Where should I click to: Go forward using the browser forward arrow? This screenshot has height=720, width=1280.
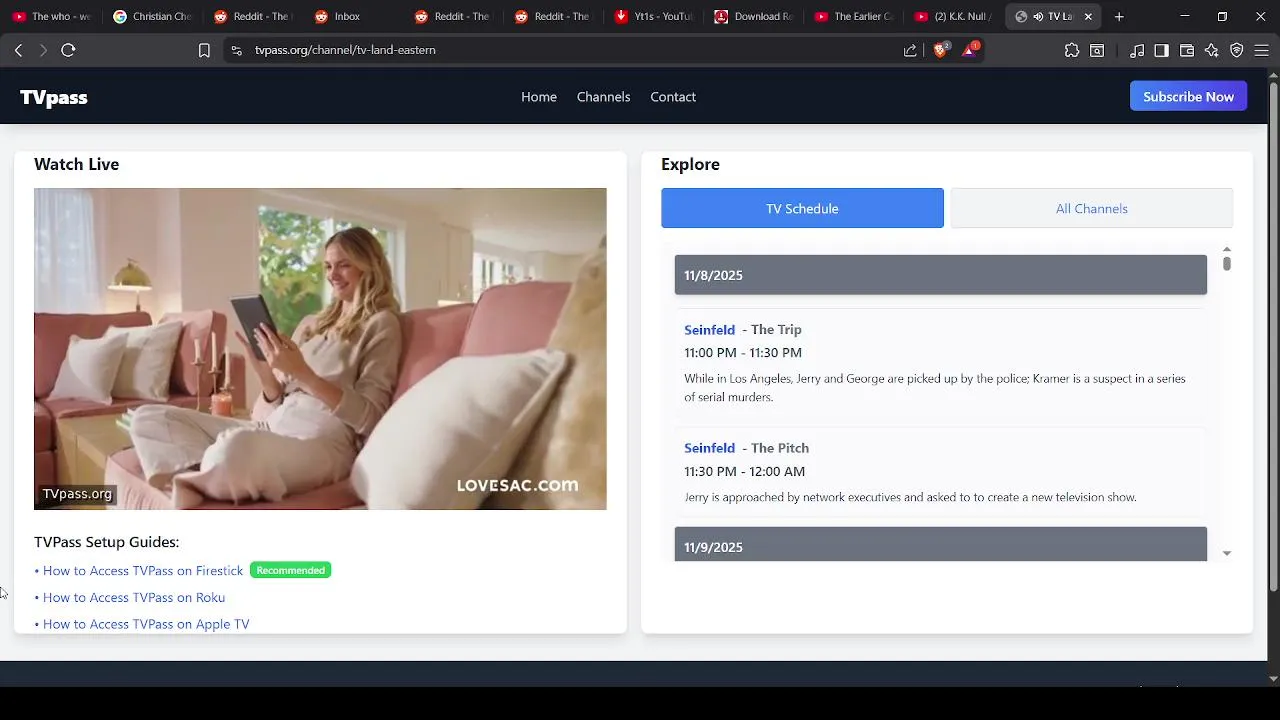click(x=43, y=50)
